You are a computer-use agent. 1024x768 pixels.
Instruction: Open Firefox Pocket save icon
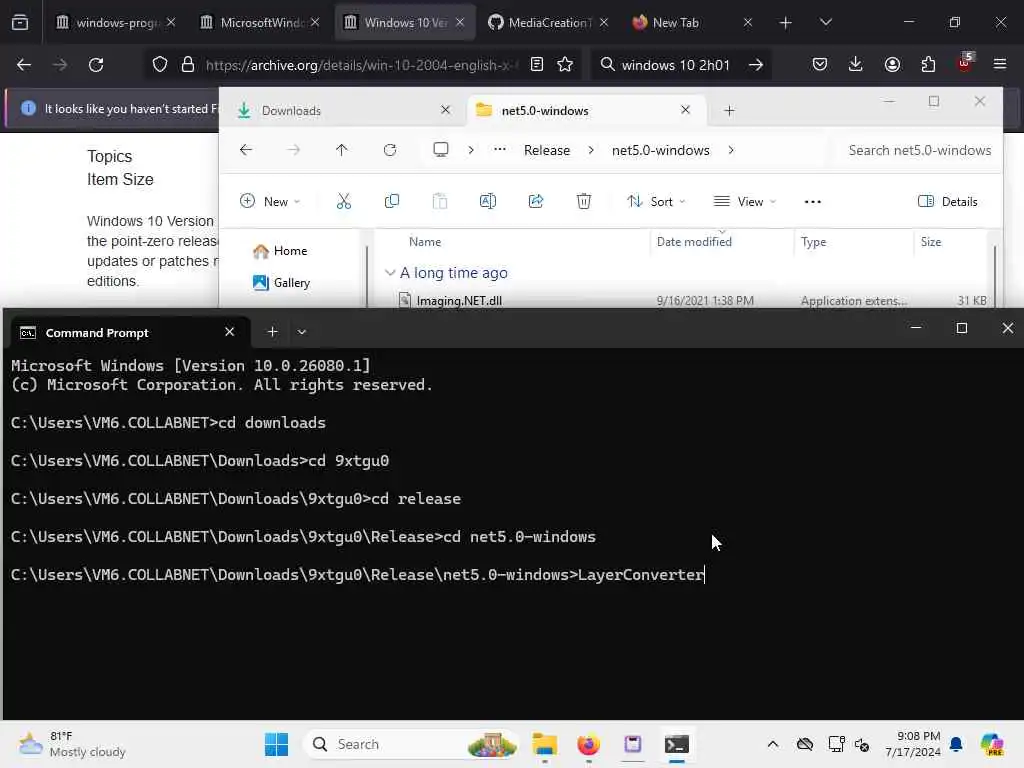(820, 65)
